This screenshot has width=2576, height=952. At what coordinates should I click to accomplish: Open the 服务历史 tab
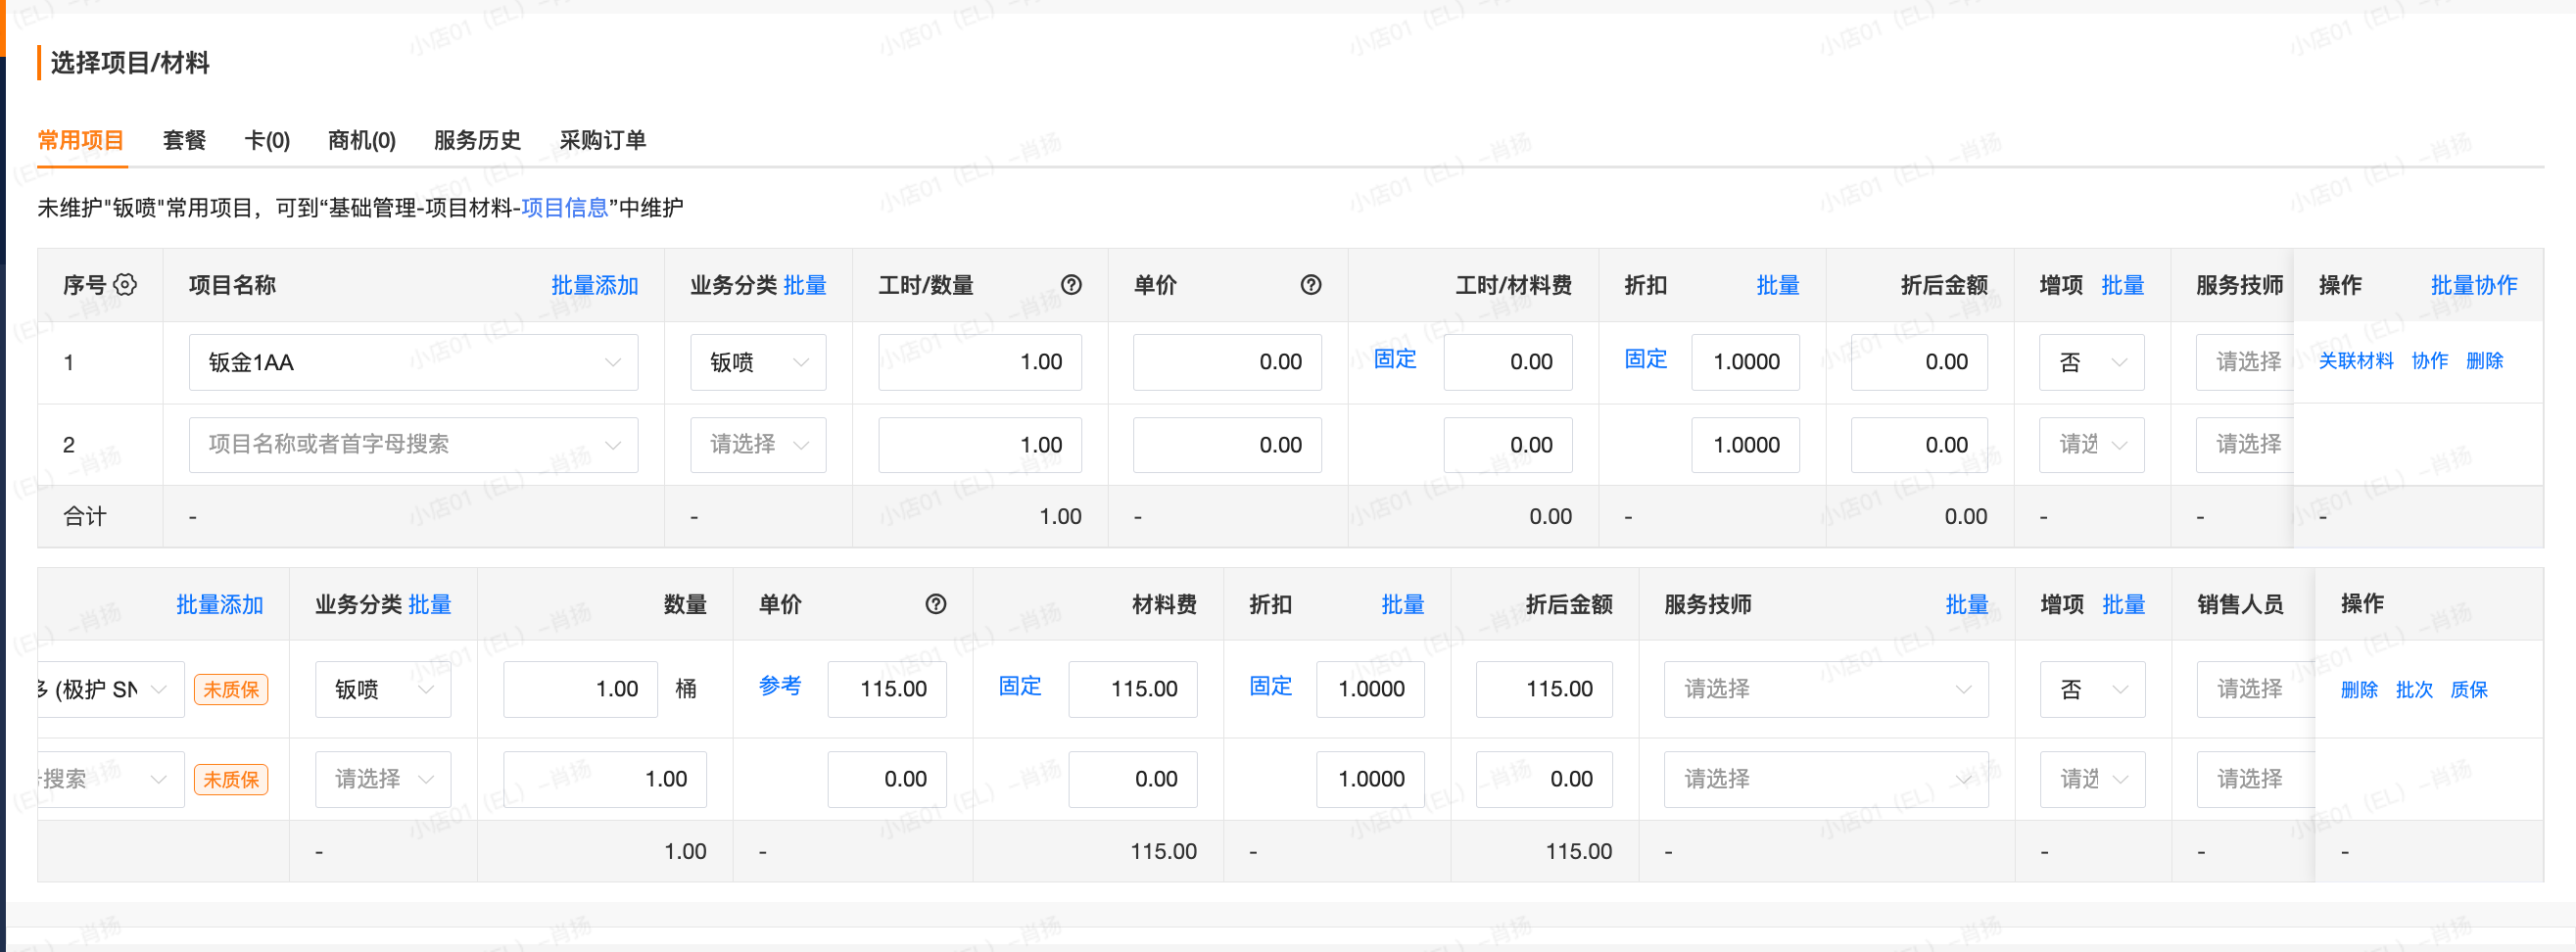477,140
